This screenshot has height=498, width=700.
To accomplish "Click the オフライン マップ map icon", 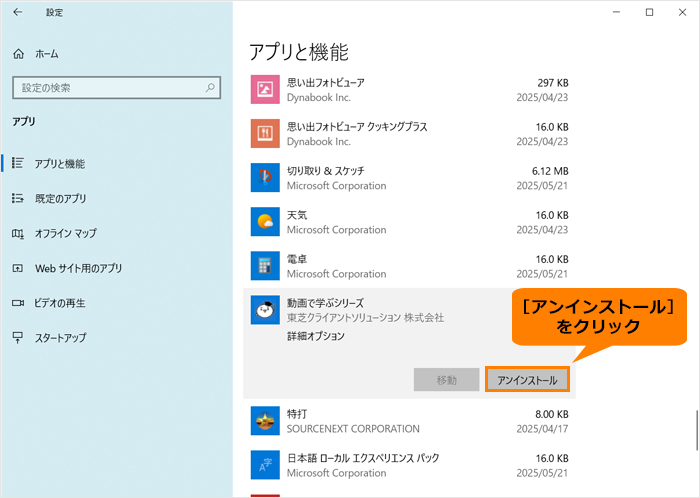I will 18,233.
